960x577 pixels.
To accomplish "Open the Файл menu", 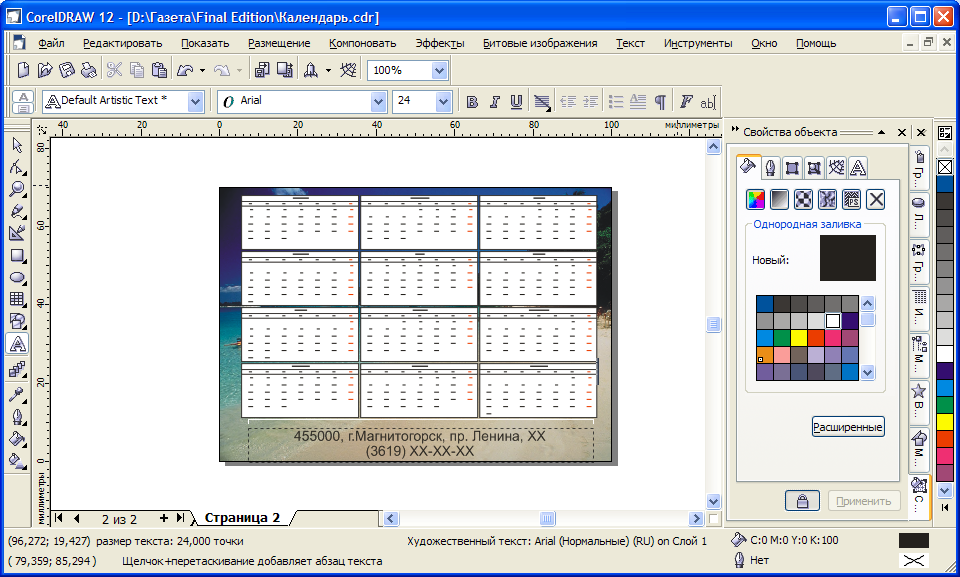I will coord(51,43).
